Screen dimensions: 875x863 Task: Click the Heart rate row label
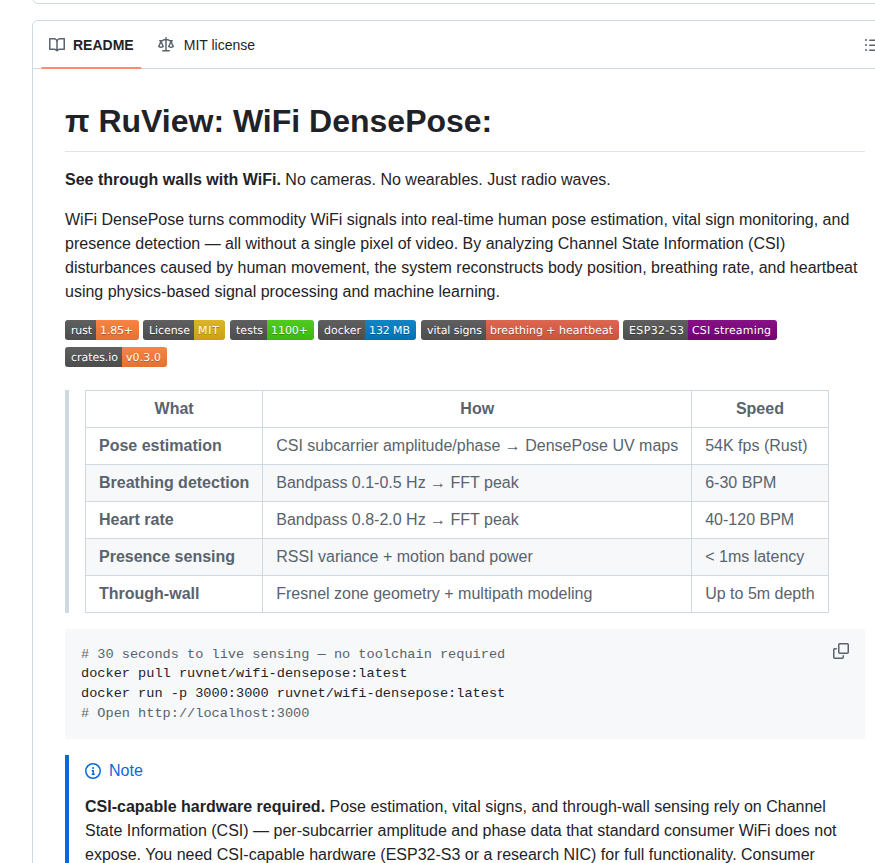point(136,519)
